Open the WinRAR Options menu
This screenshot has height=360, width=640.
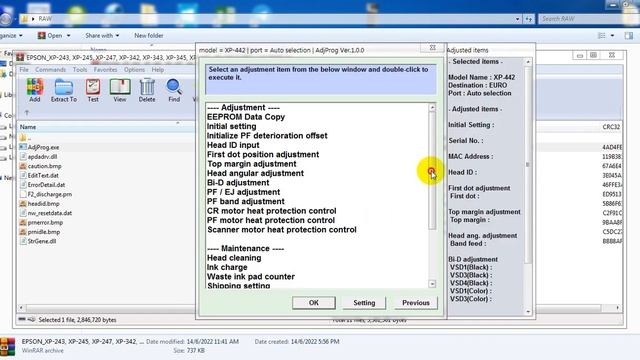click(x=134, y=70)
